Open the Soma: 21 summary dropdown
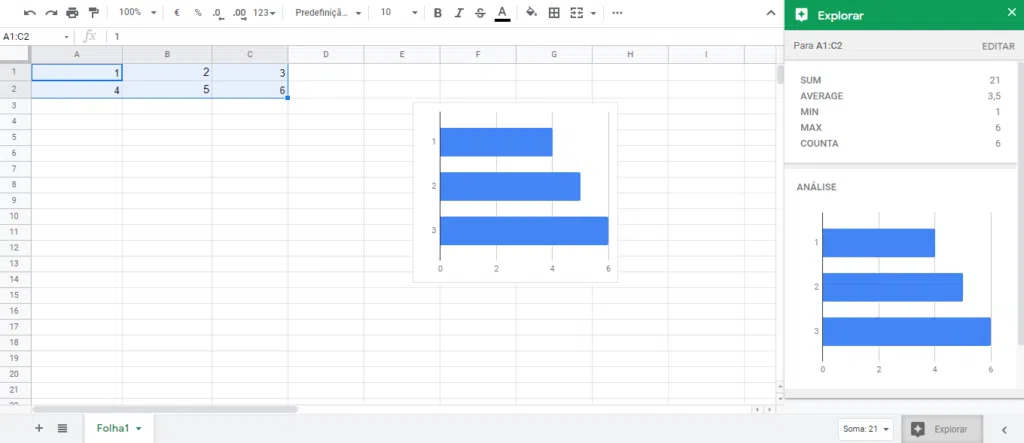This screenshot has width=1024, height=443. coord(867,429)
